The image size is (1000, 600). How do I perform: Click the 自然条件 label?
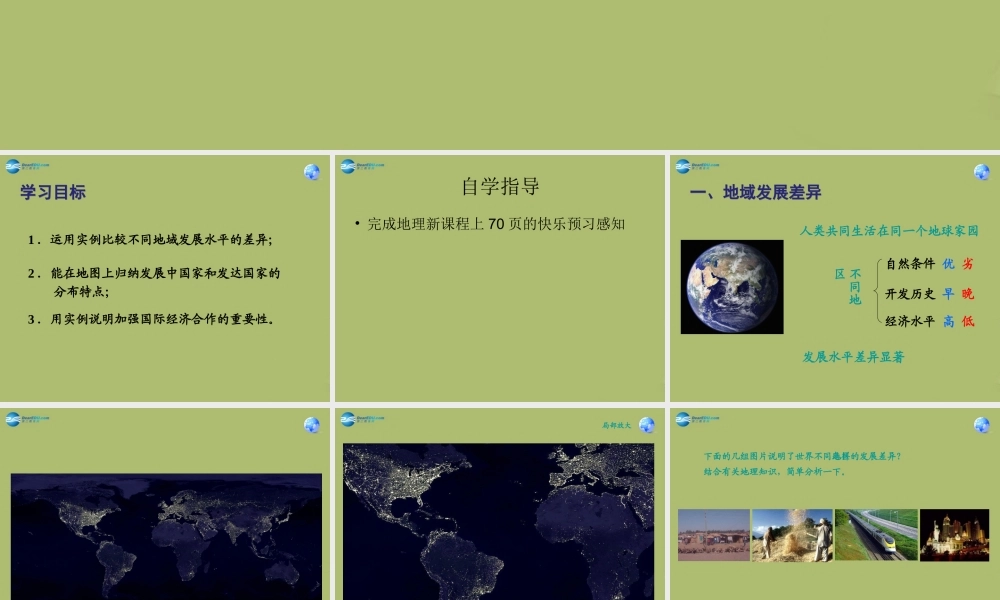click(x=910, y=264)
